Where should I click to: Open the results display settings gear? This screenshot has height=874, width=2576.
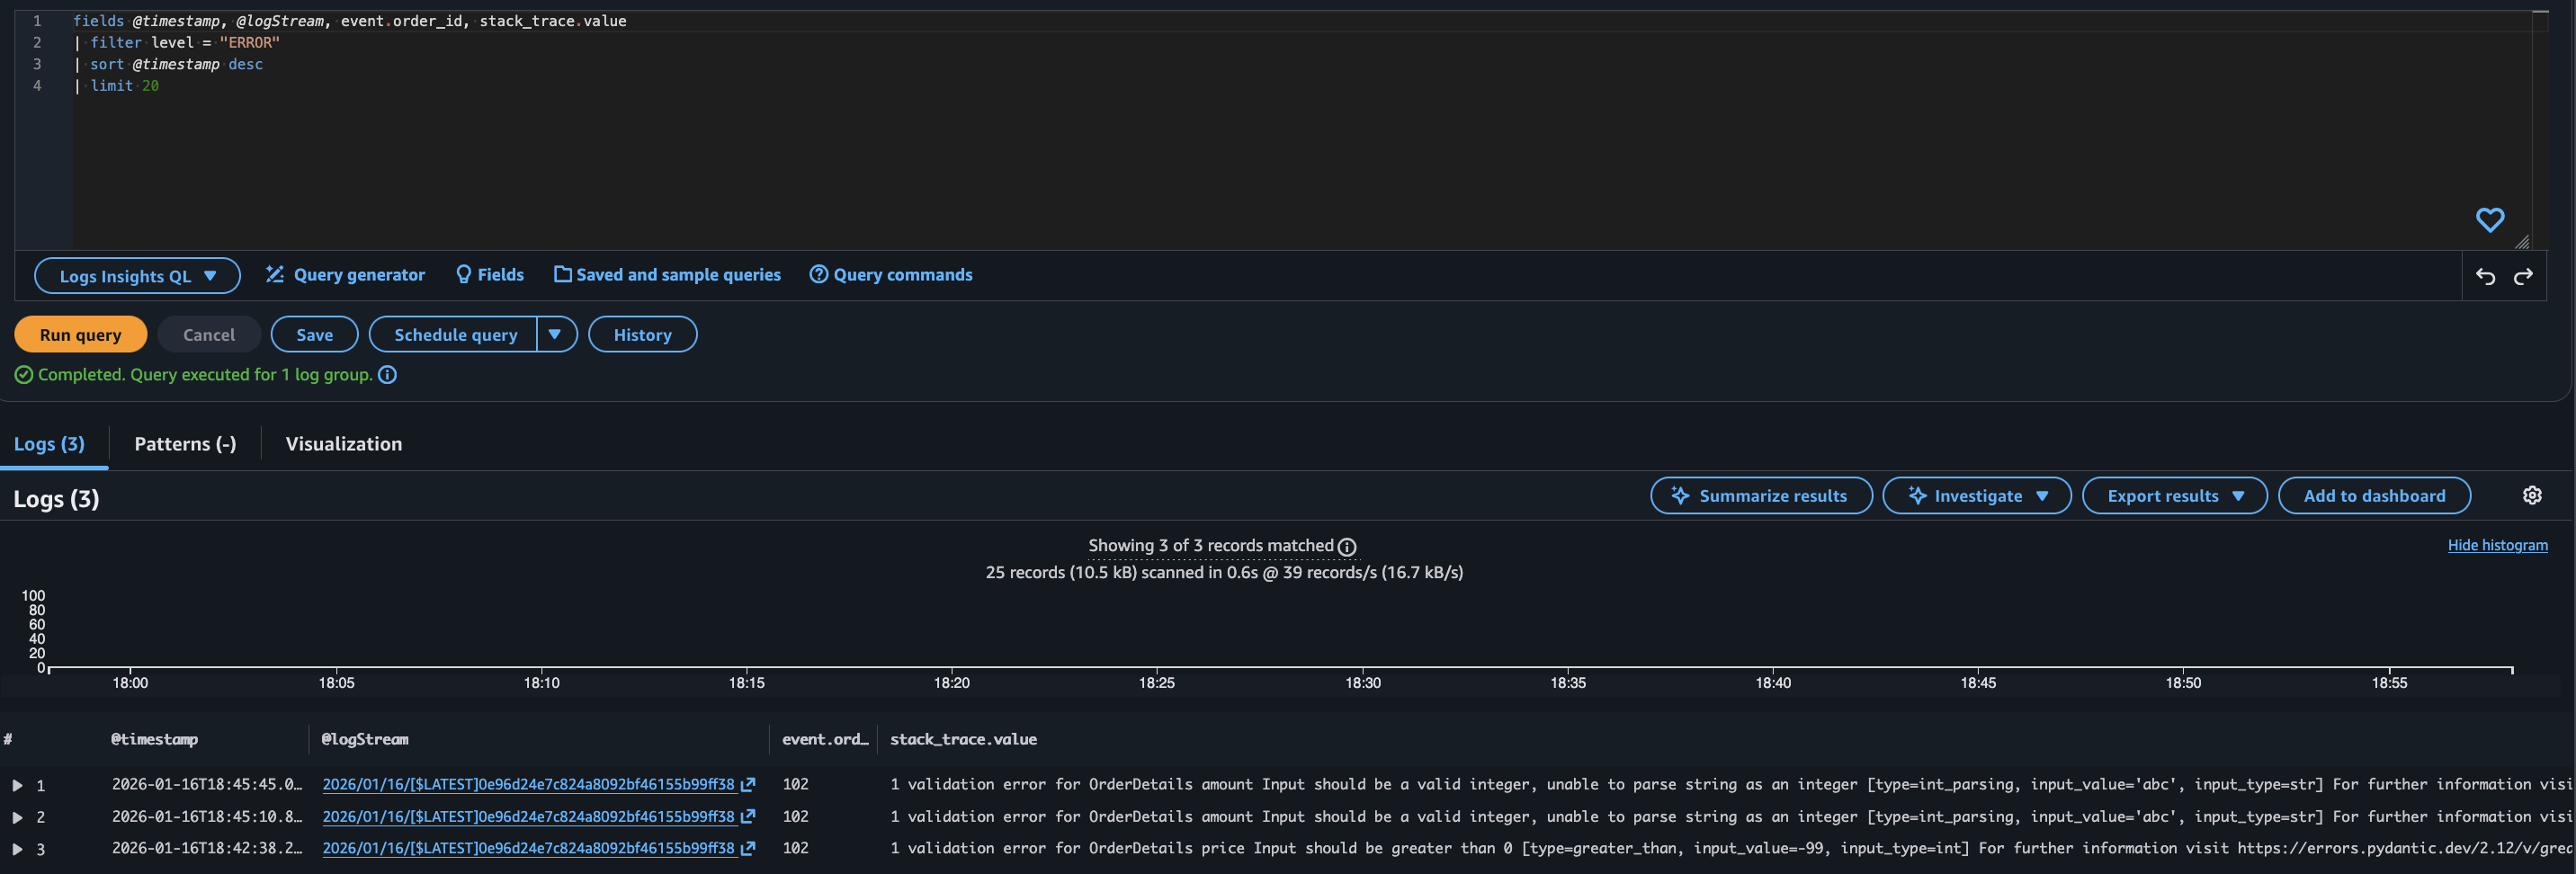tap(2532, 495)
